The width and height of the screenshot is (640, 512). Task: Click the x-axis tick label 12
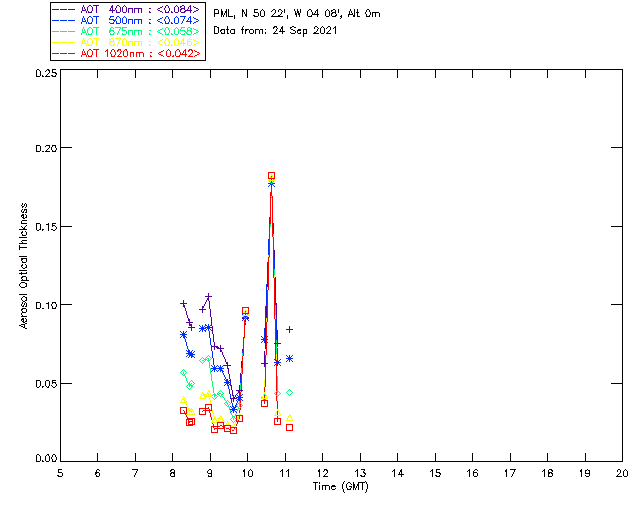322,473
